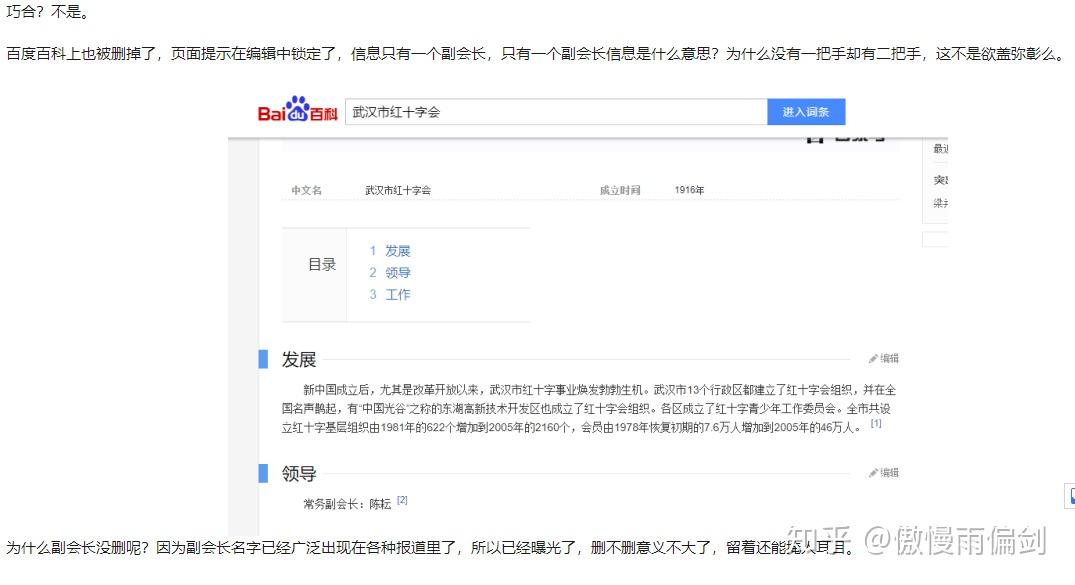This screenshot has width=1075, height=585.
Task: Click the 目录 contents label
Action: tap(321, 265)
